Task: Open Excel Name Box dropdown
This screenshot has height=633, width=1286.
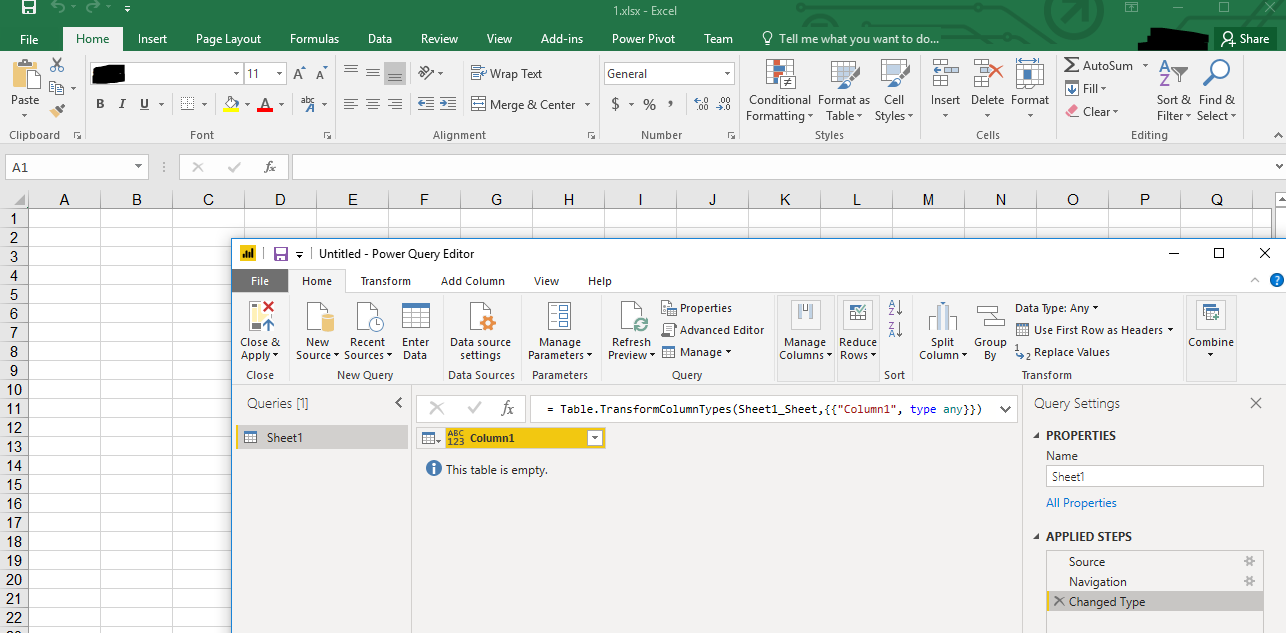Action: click(138, 167)
